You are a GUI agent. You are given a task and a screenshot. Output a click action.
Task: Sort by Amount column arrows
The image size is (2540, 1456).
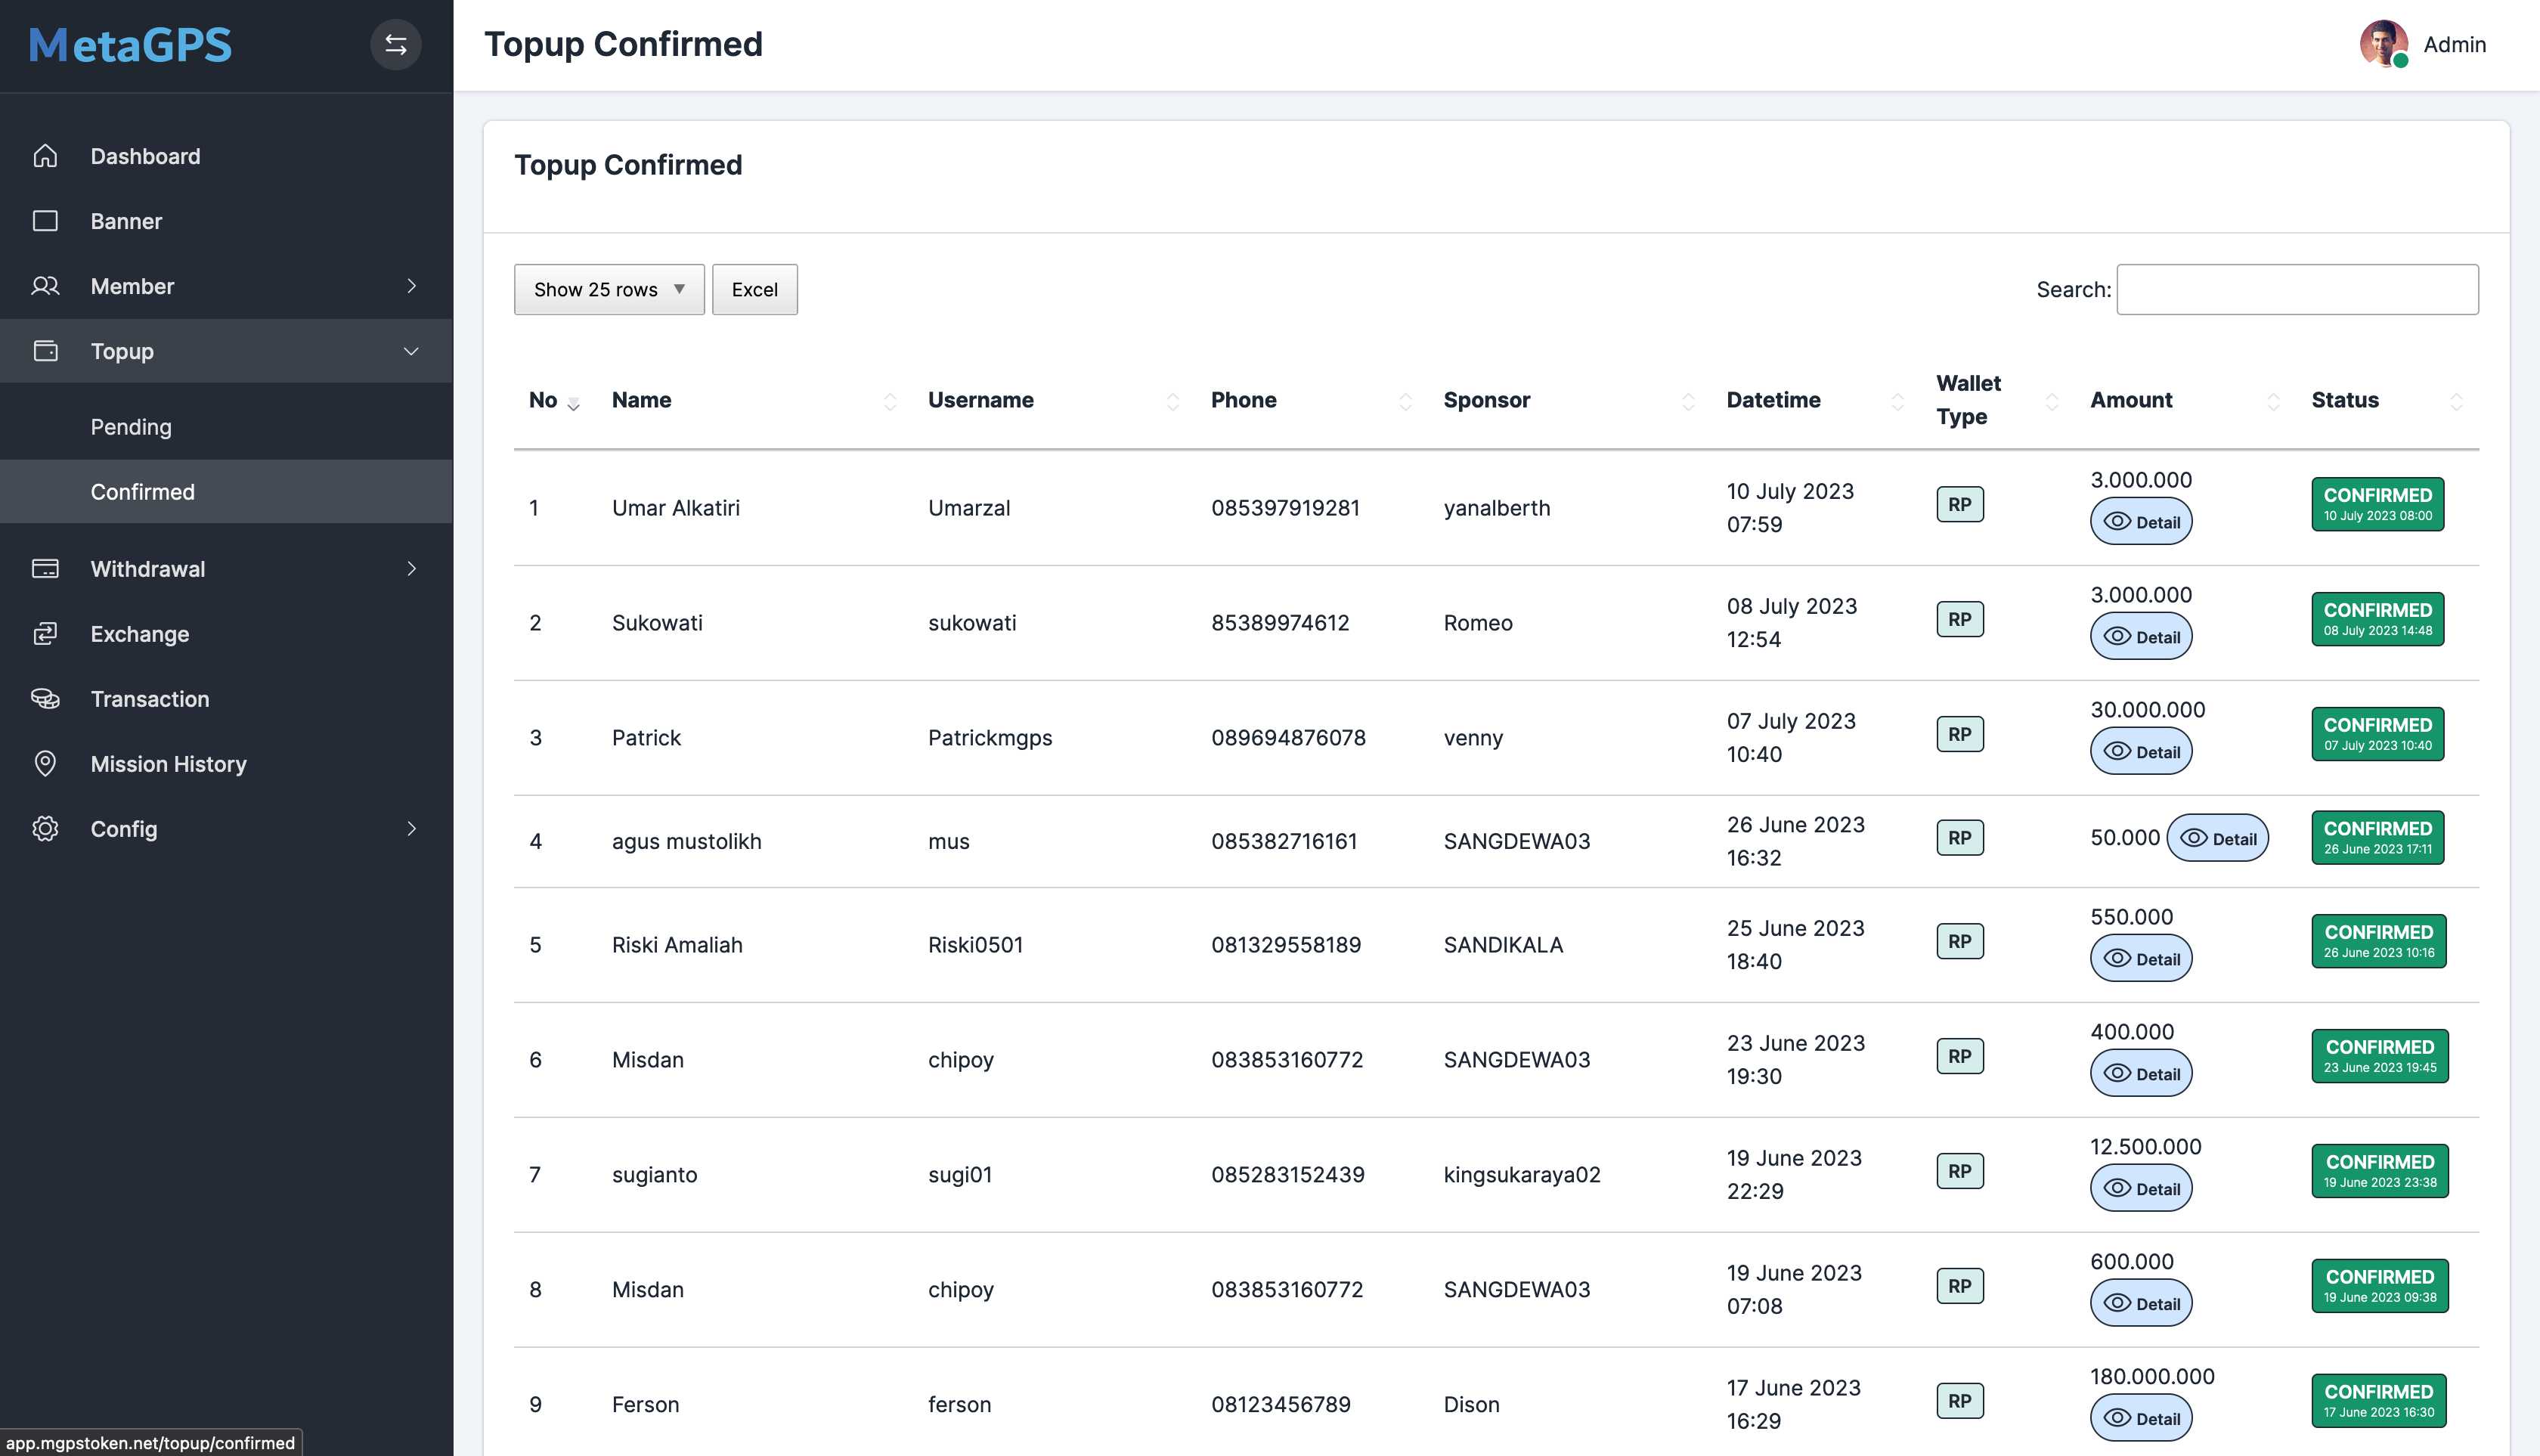pos(2273,401)
